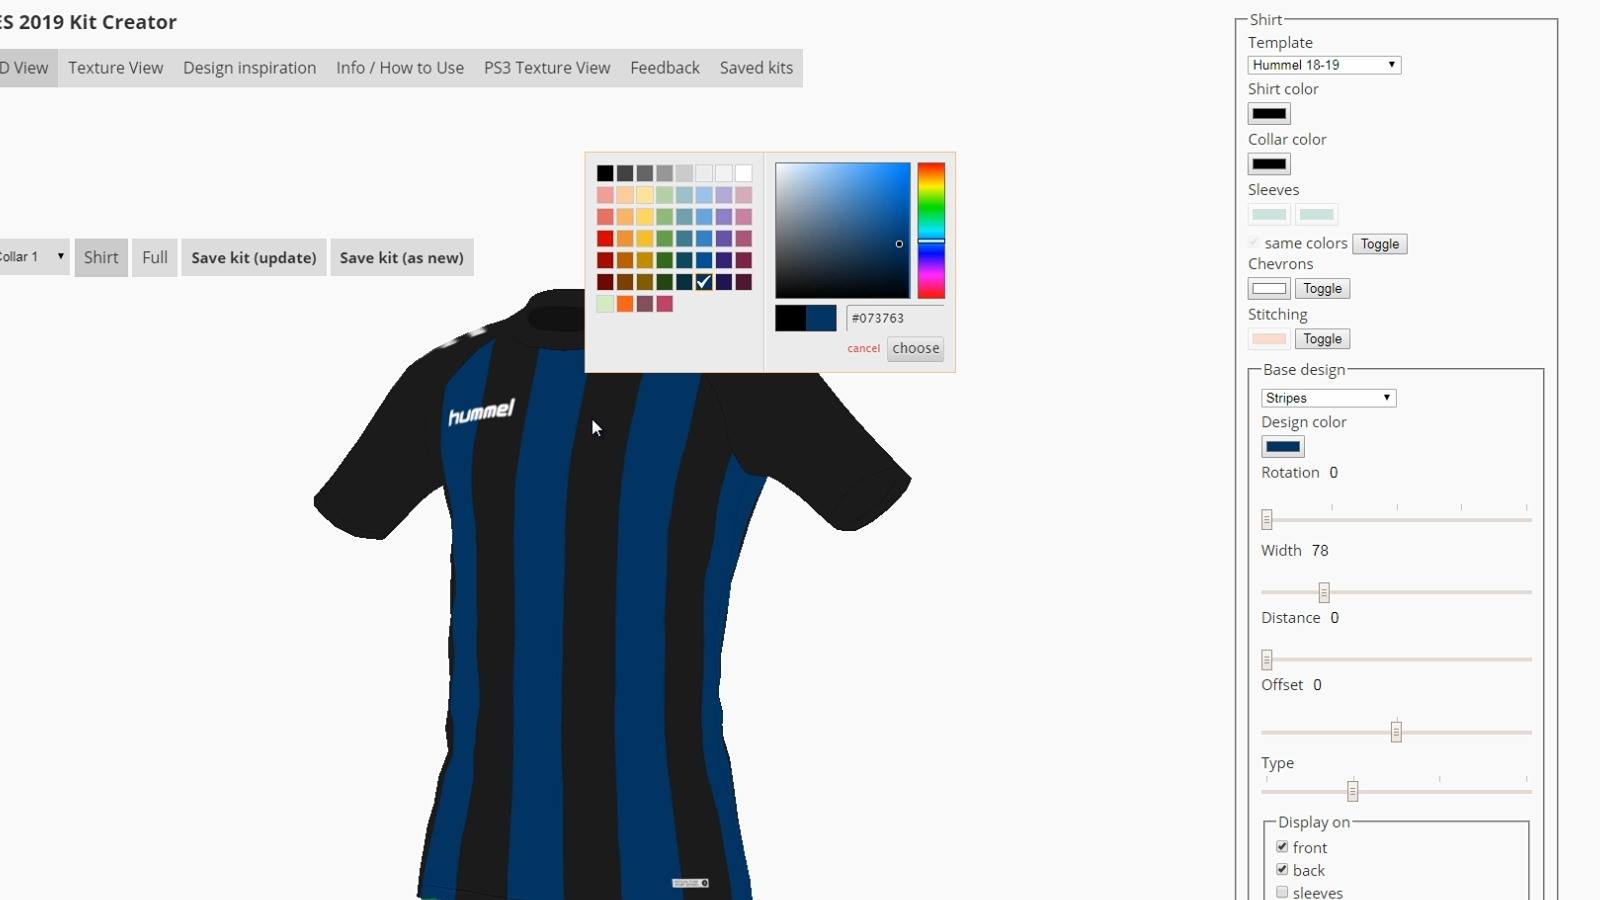This screenshot has height=900, width=1600.
Task: Open Info / How to Use tab
Action: [x=400, y=68]
